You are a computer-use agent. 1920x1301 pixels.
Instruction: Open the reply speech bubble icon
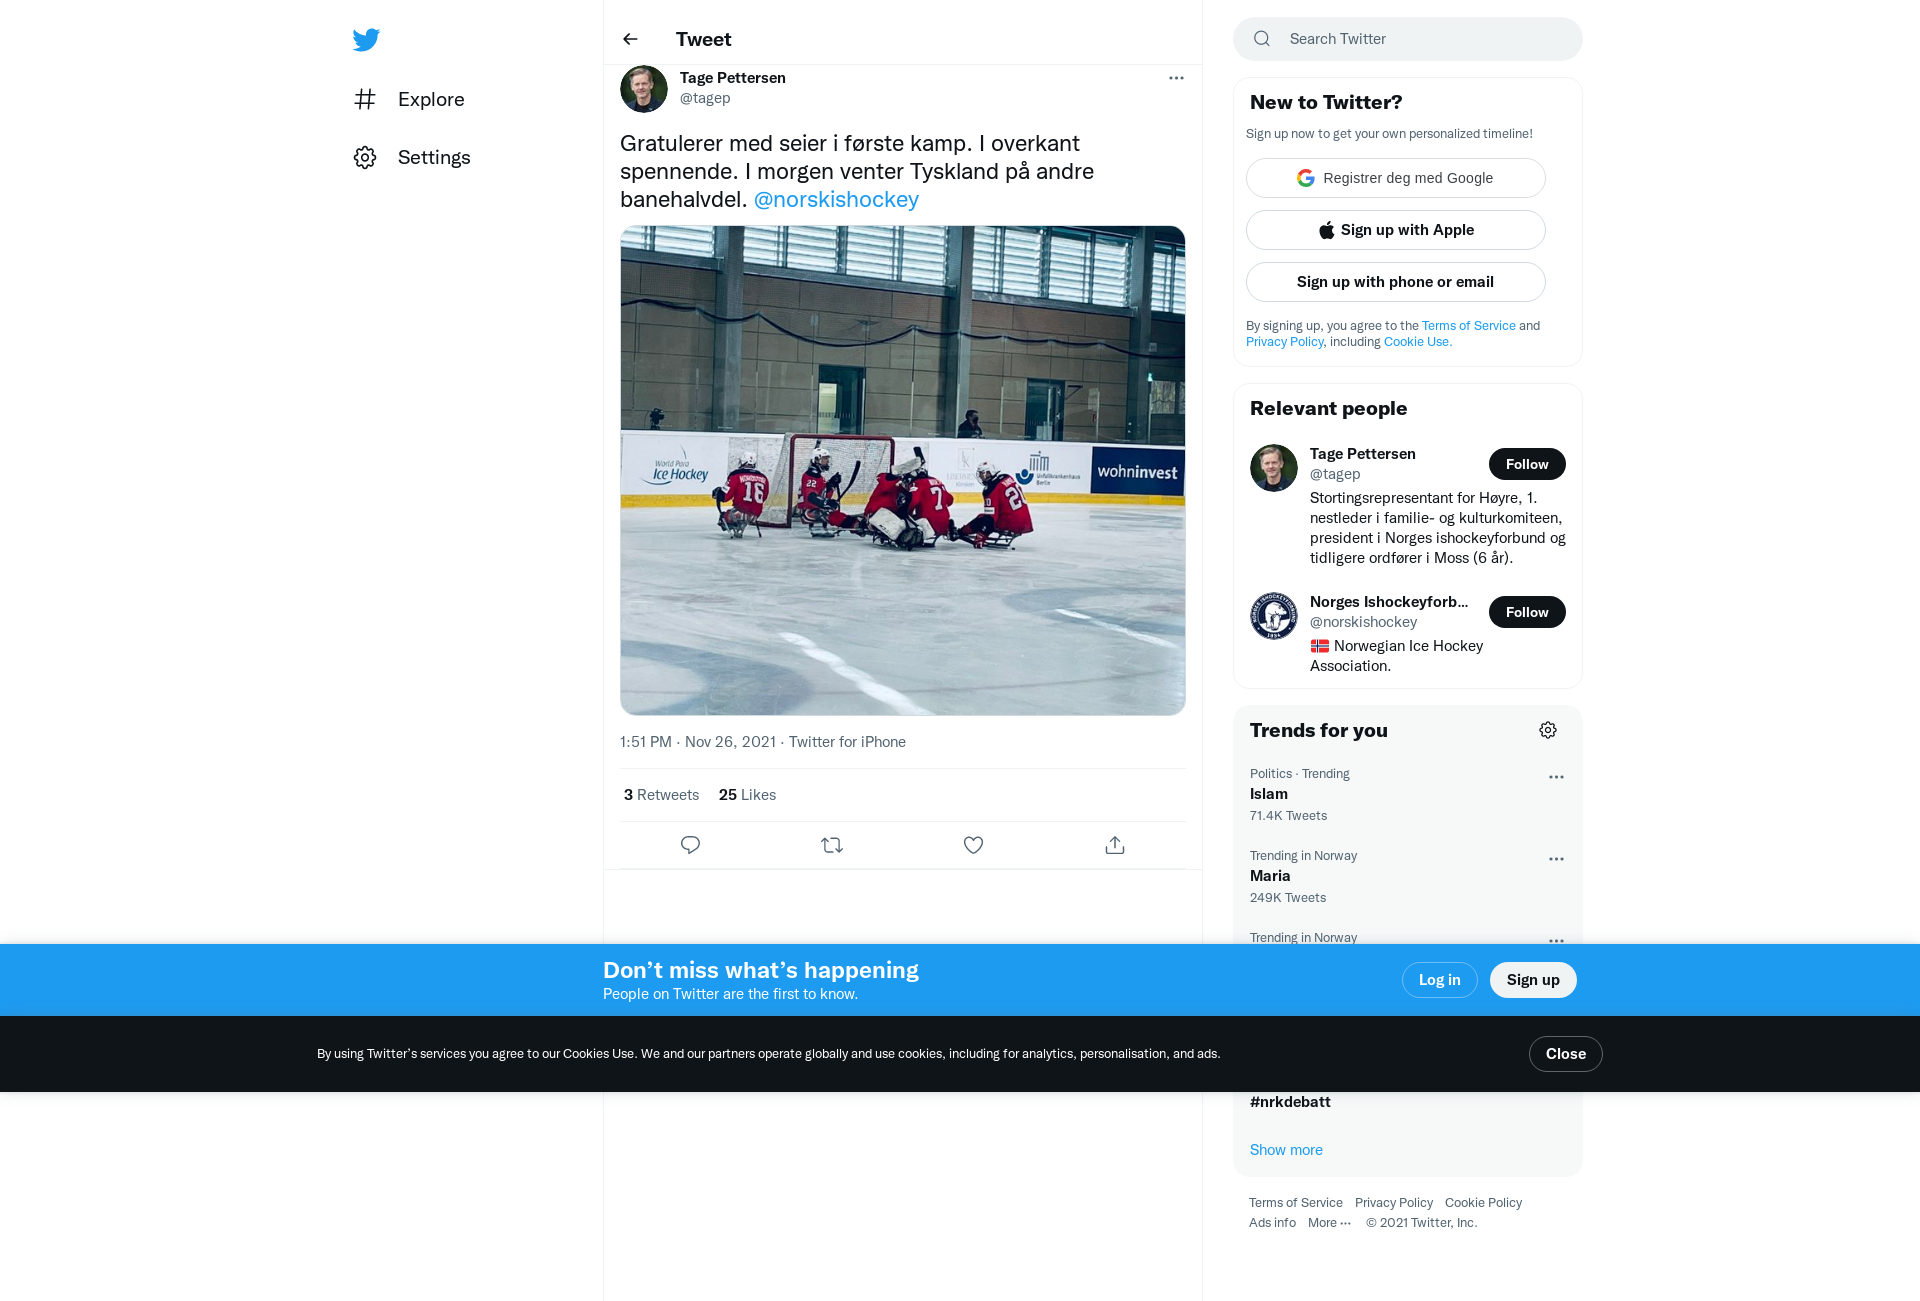pyautogui.click(x=690, y=845)
